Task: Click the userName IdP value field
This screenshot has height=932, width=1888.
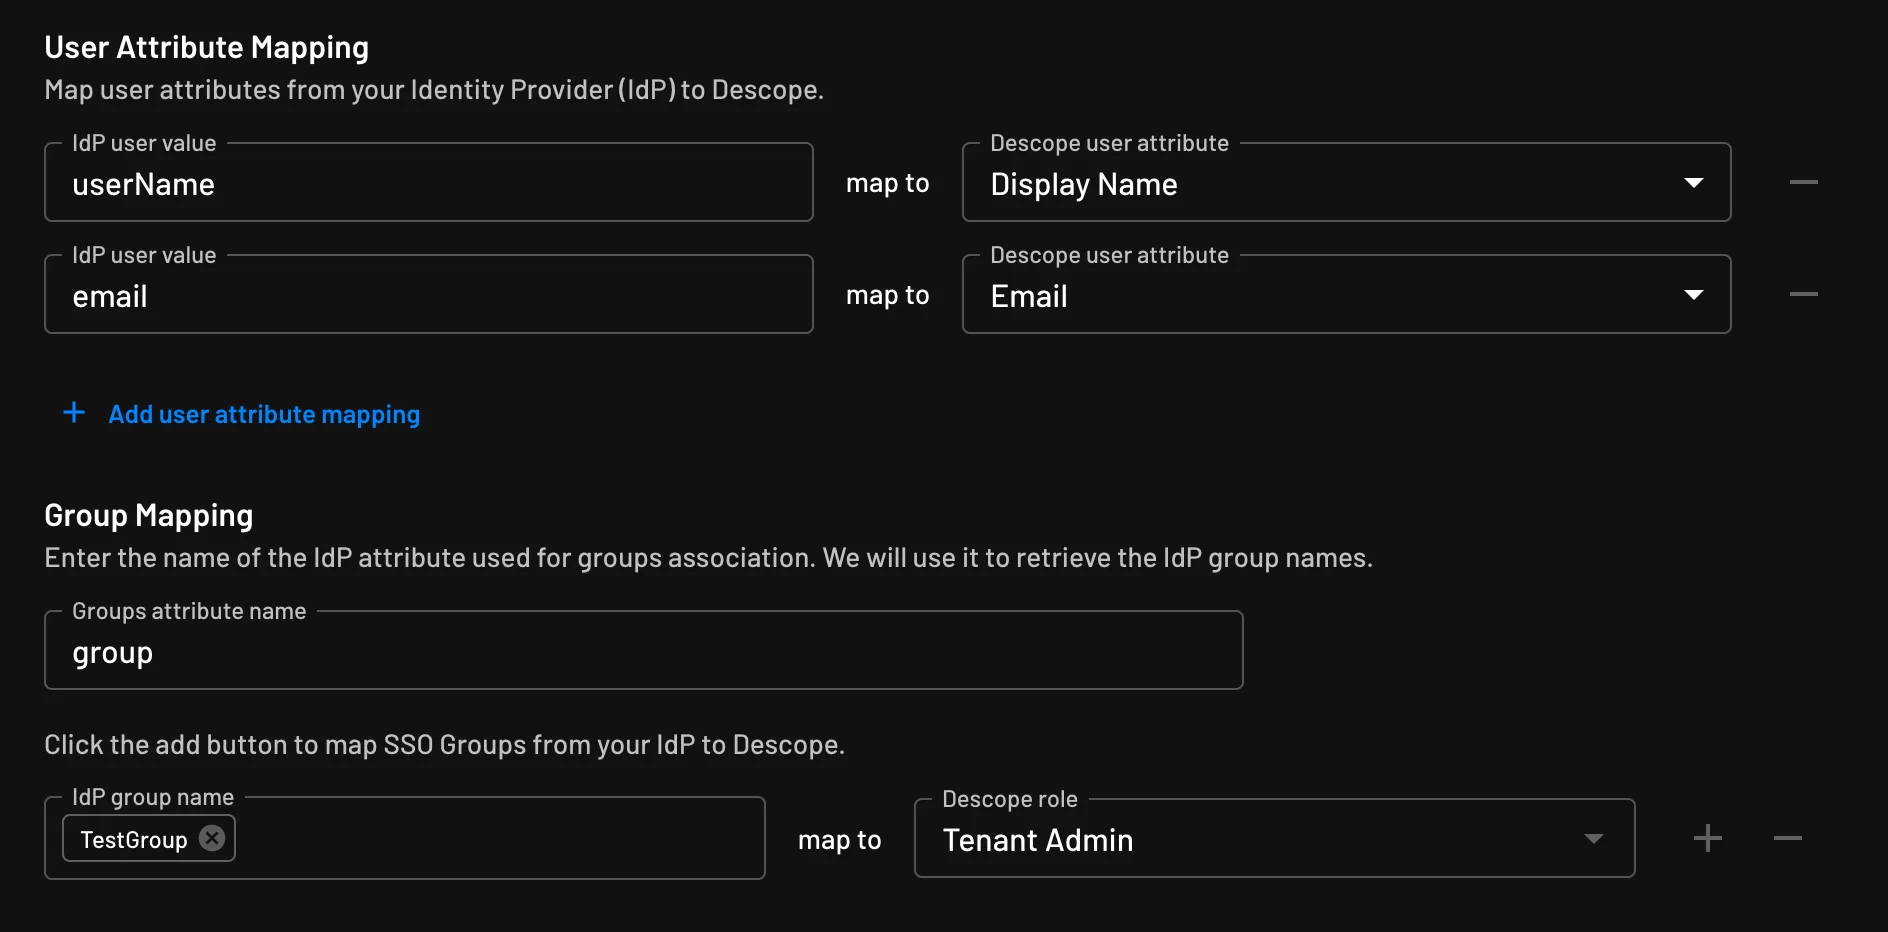Action: 428,184
